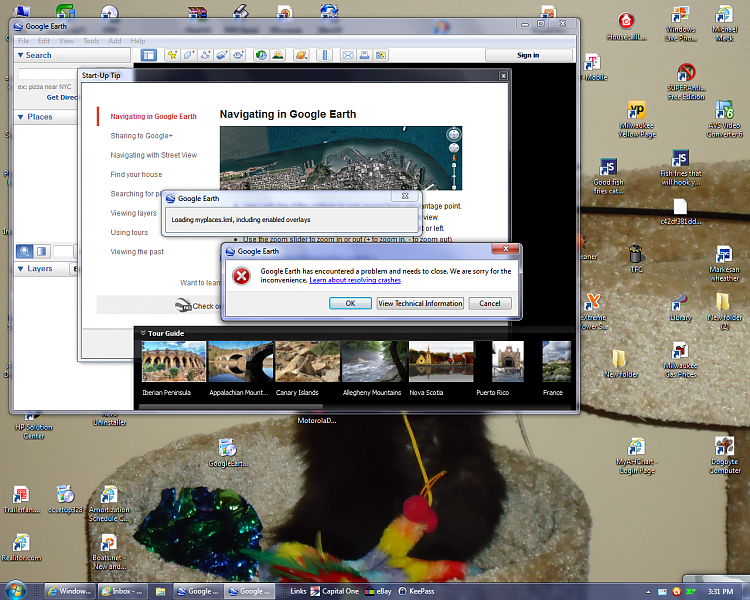Open Learn about resolving crashes link
The image size is (750, 600).
click(355, 280)
